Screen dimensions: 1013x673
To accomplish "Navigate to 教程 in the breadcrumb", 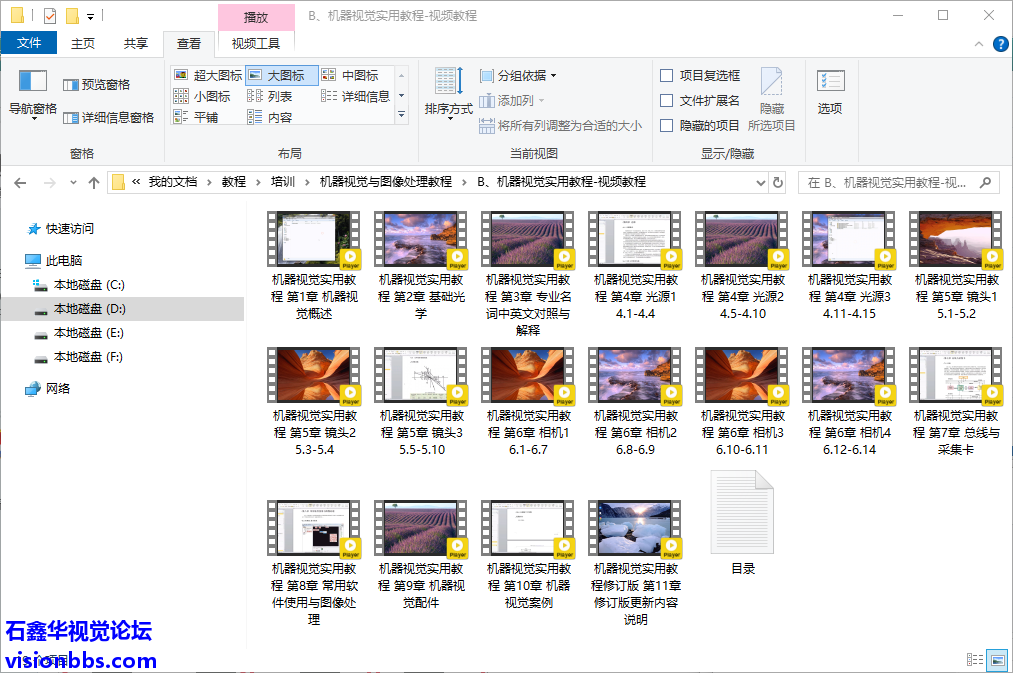I will coord(234,182).
